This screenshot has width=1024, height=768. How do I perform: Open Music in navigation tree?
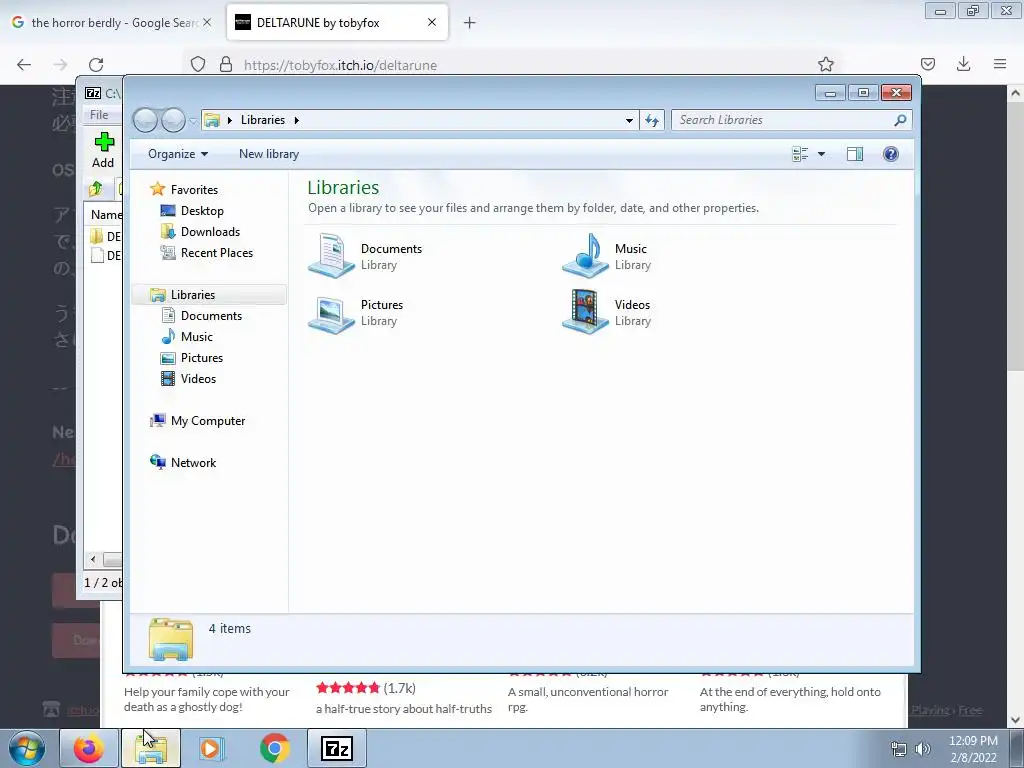(x=196, y=337)
